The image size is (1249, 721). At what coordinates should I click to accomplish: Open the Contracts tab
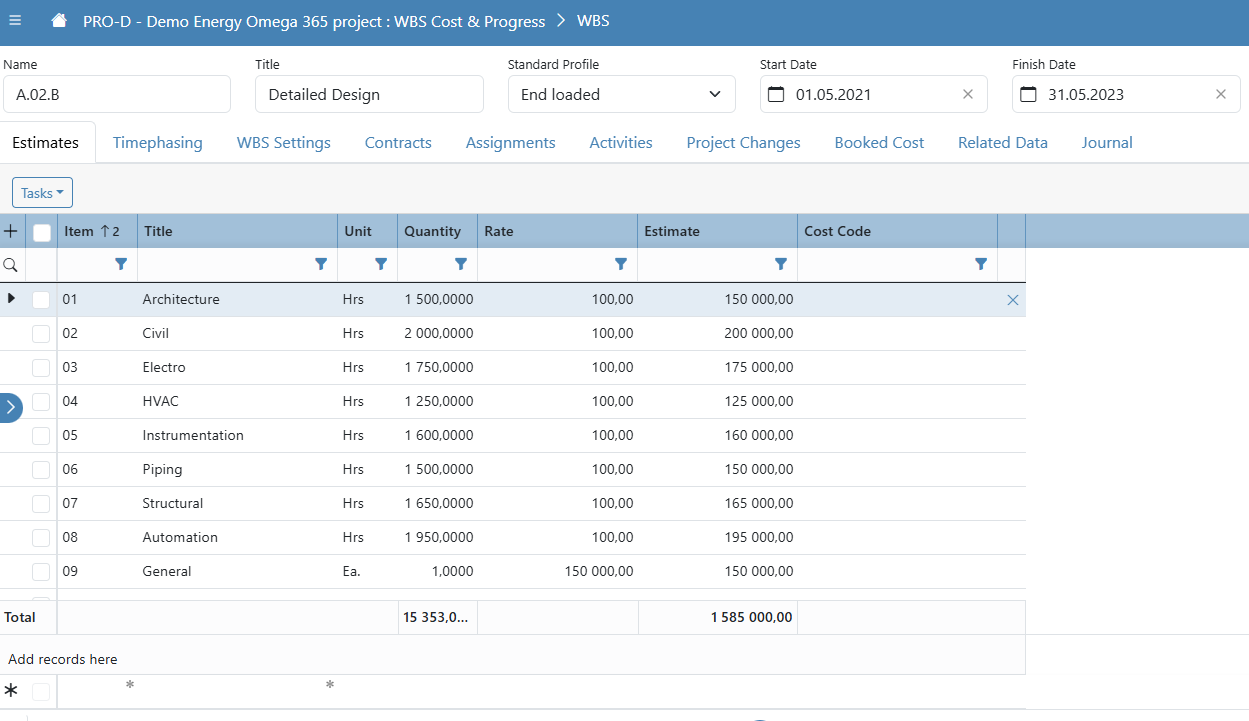click(x=398, y=143)
